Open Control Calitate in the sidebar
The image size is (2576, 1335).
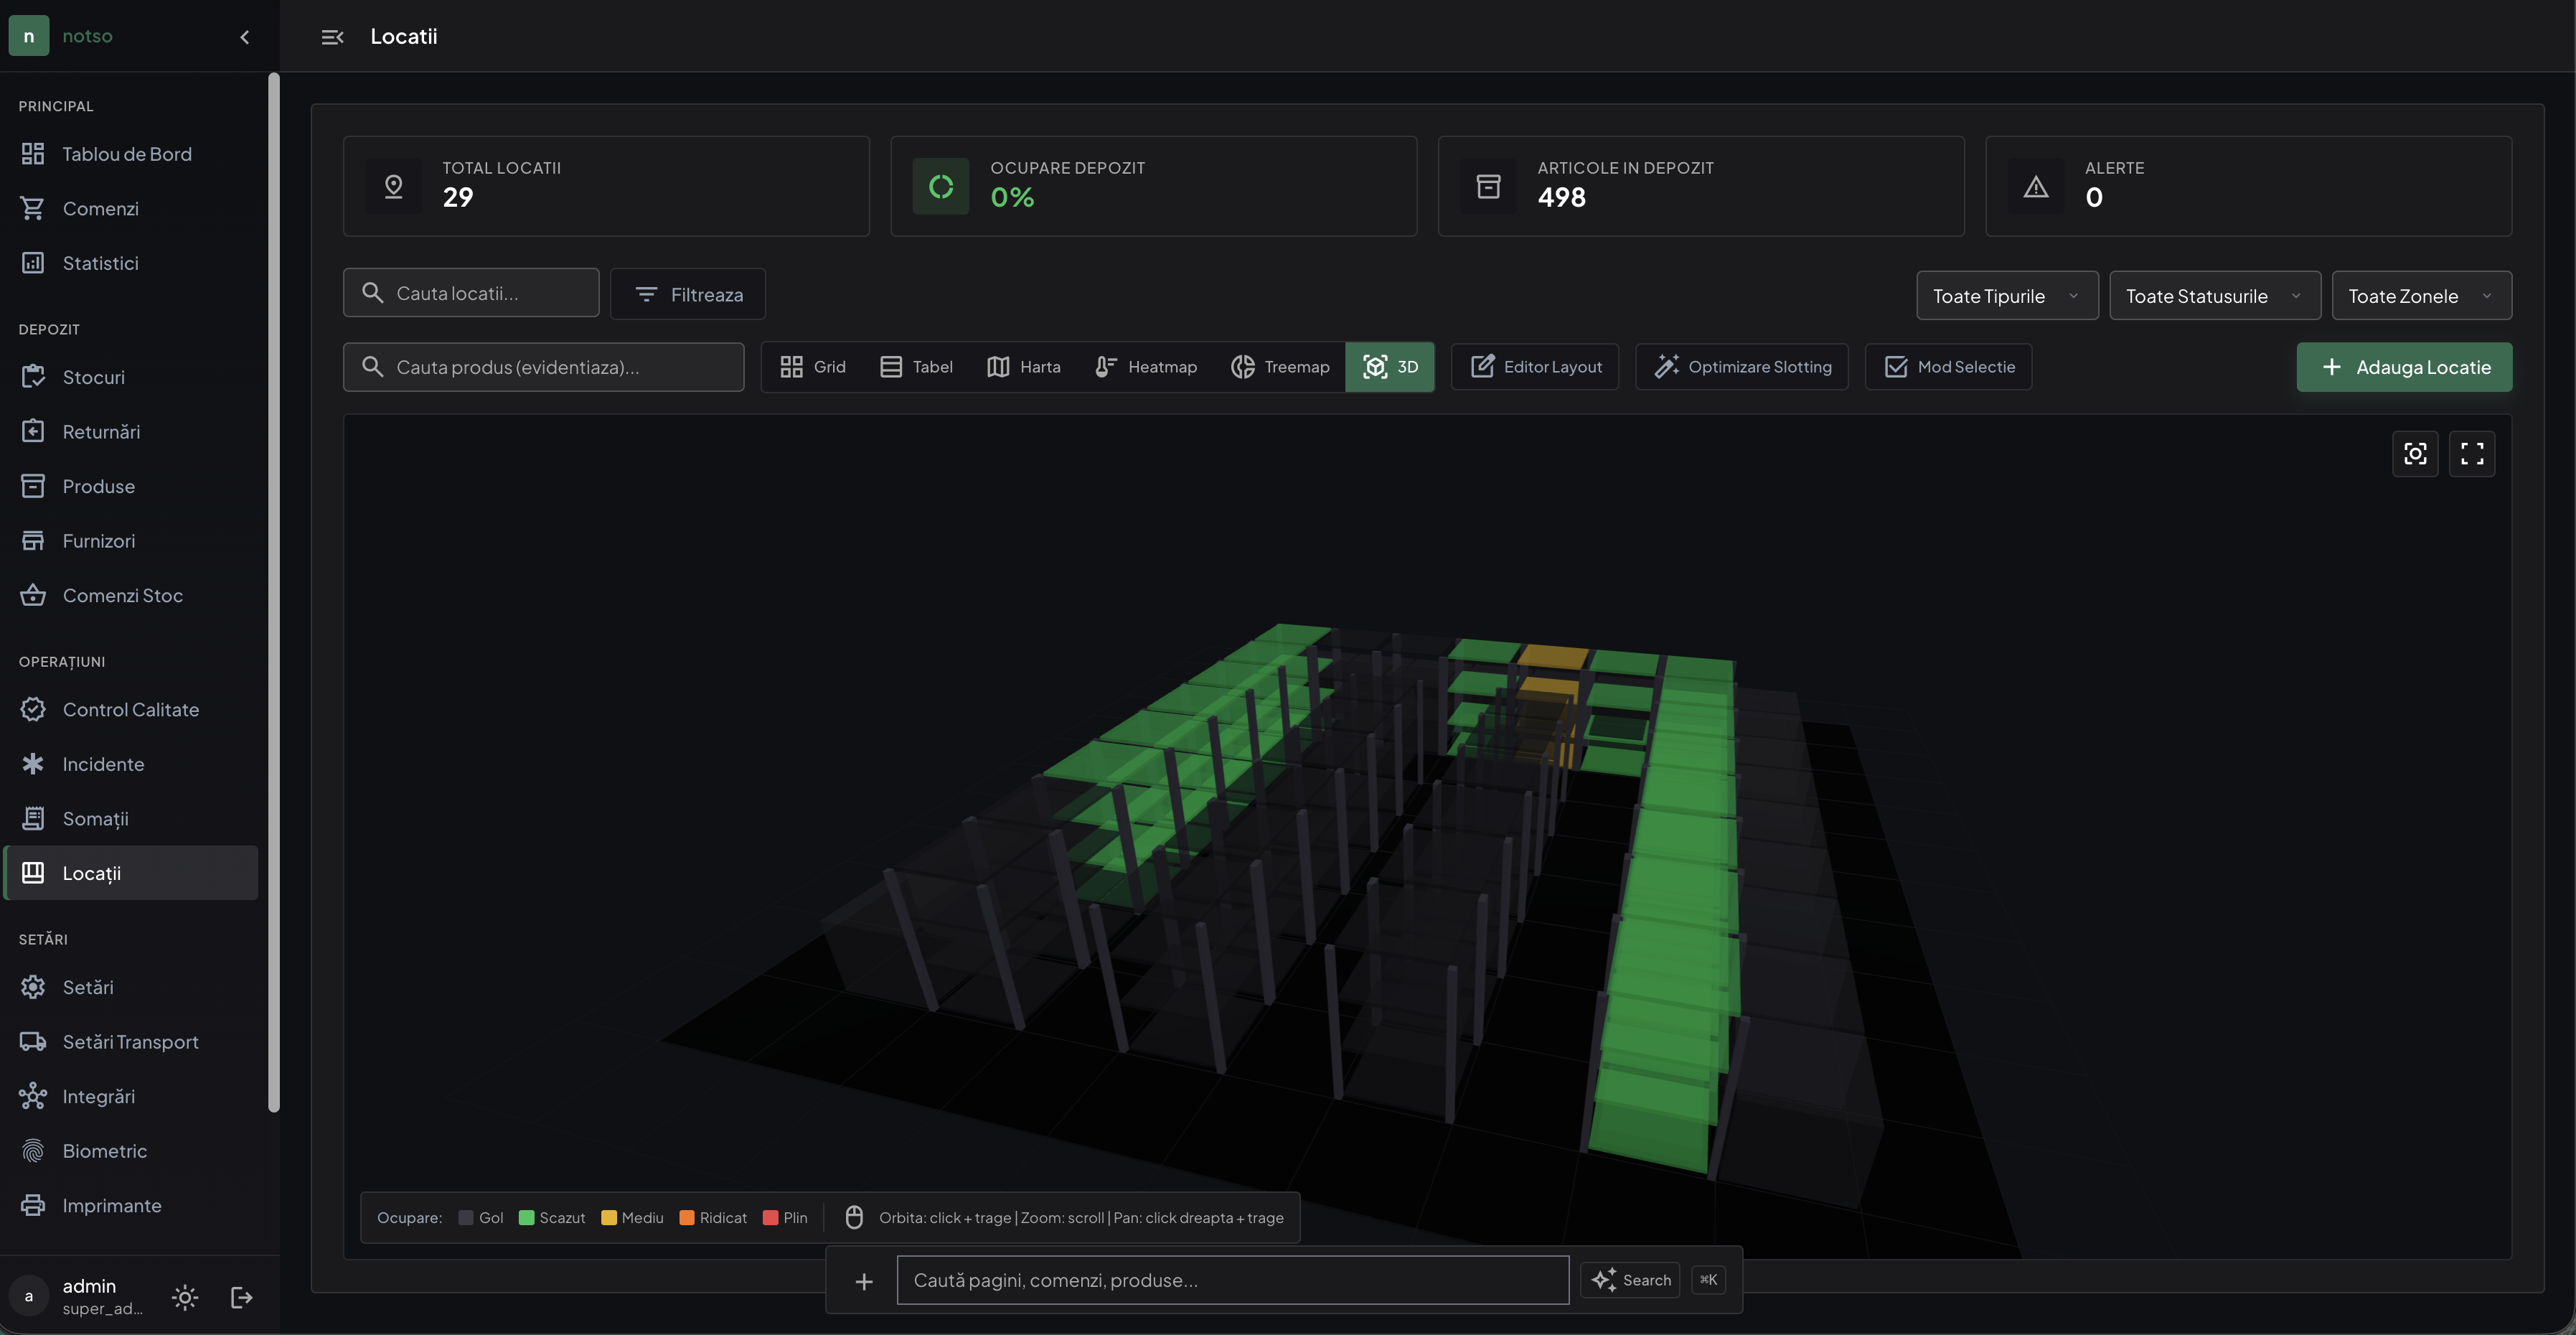point(131,709)
